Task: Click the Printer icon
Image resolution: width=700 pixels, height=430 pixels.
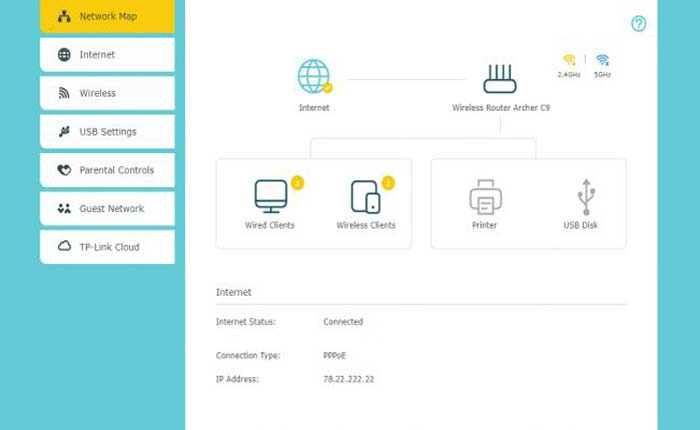Action: tap(485, 196)
